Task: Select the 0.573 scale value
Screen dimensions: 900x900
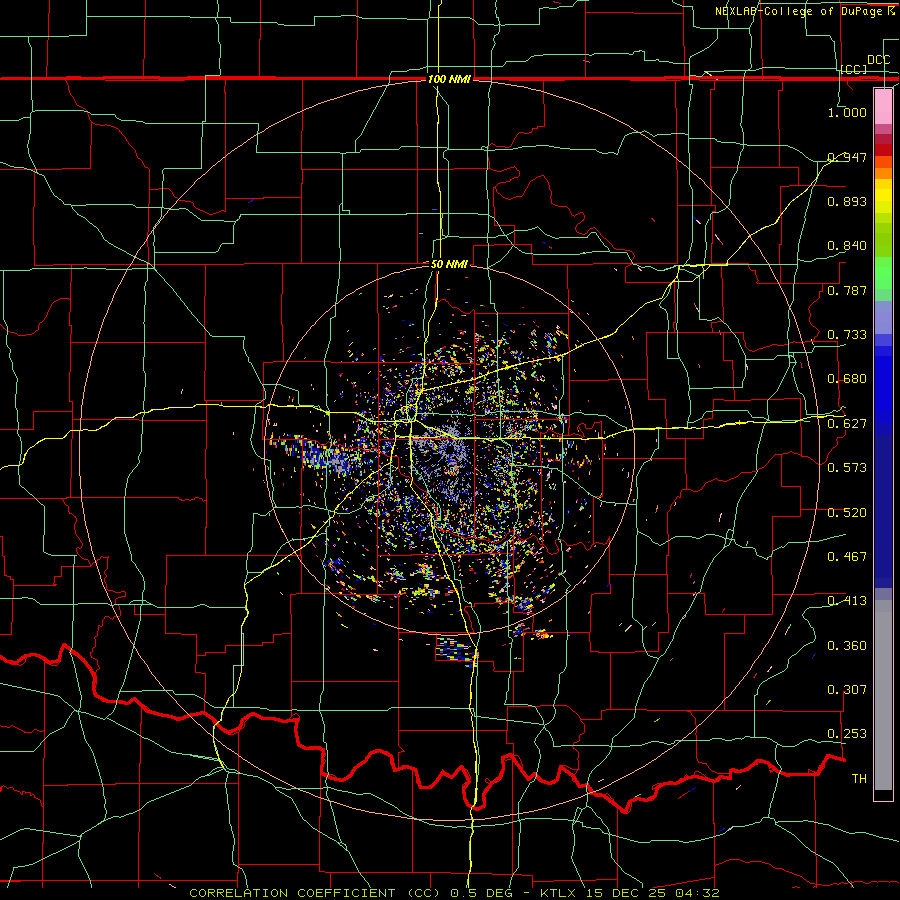Action: coord(847,468)
